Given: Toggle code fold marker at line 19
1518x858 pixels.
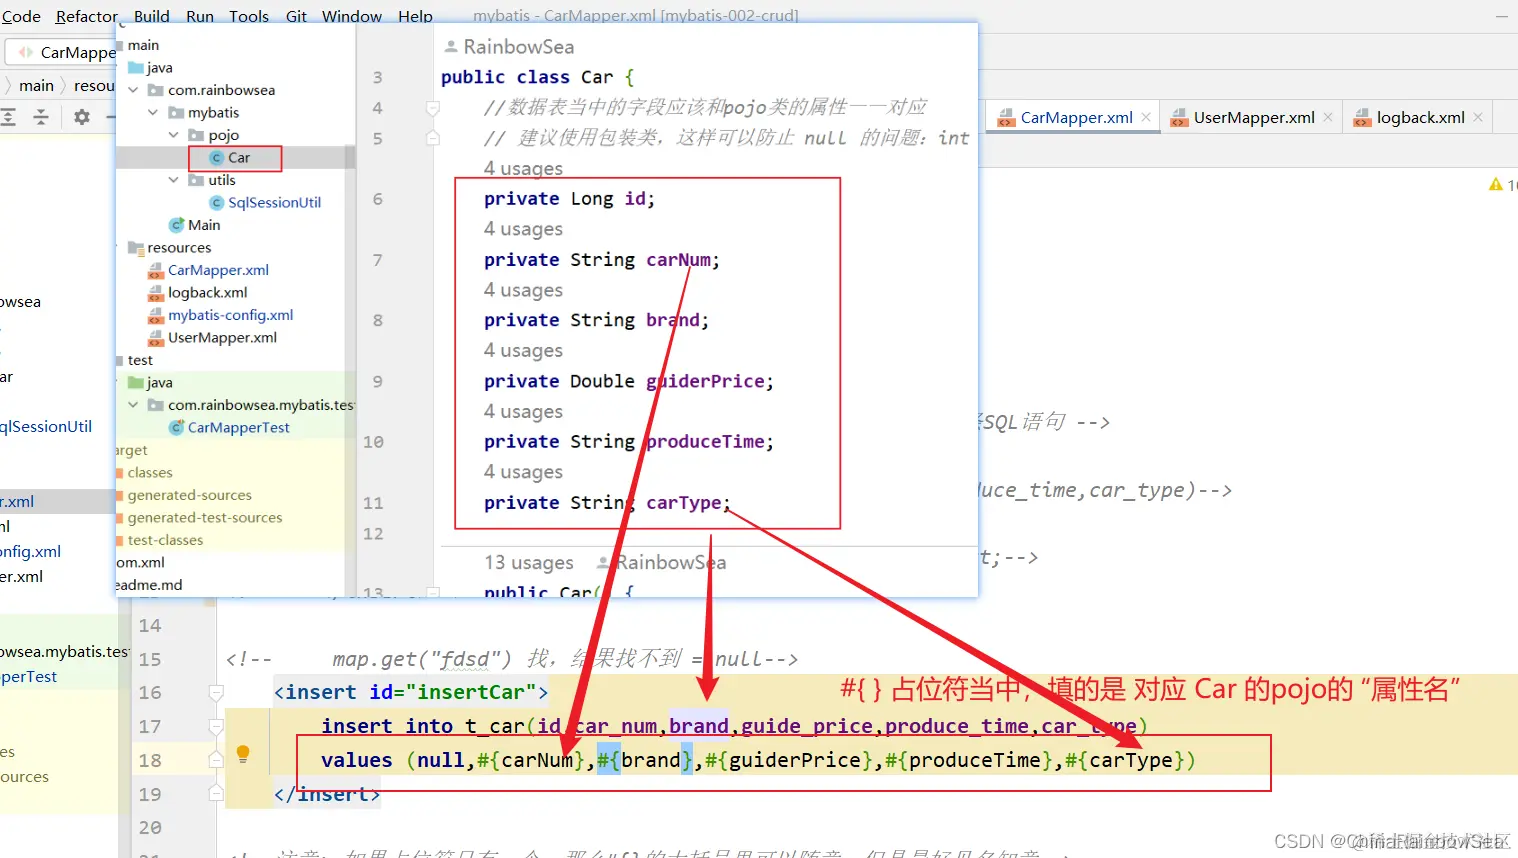Looking at the screenshot, I should [x=216, y=794].
